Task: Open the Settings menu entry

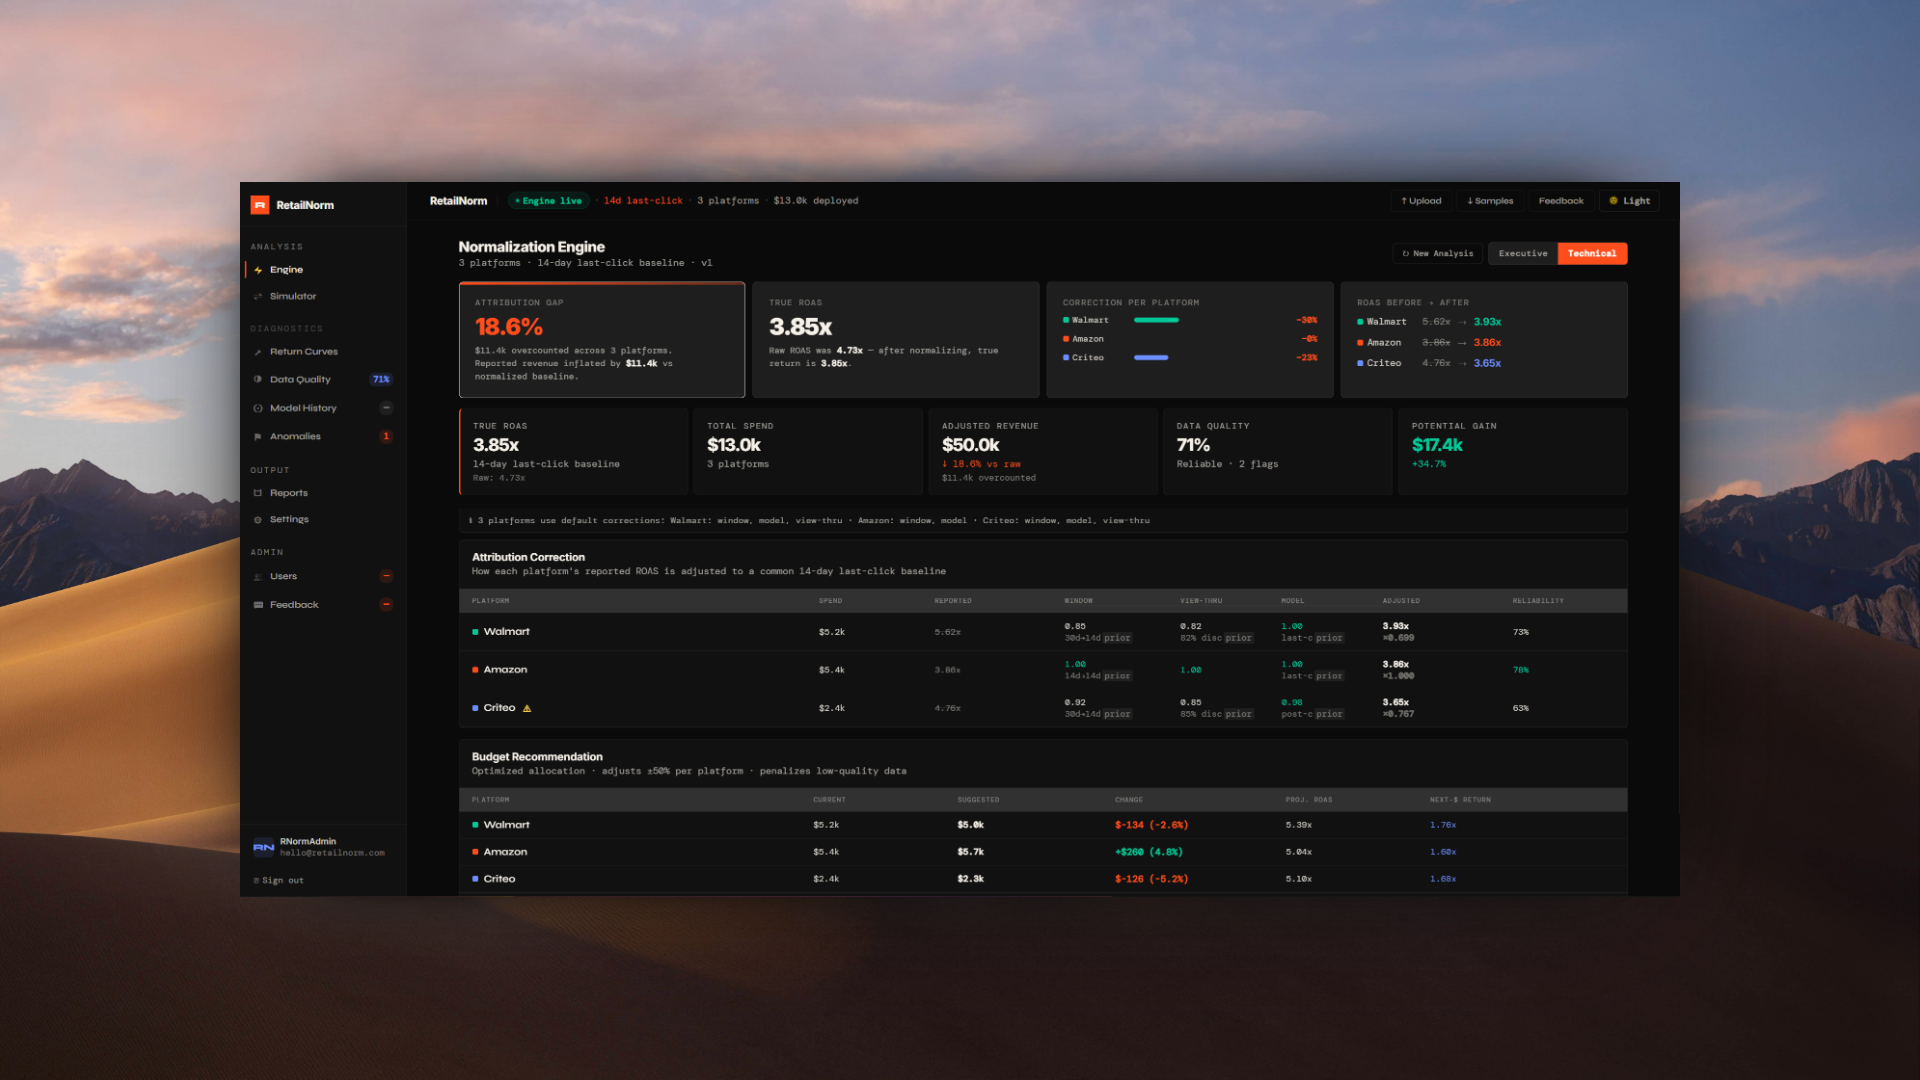Action: [289, 519]
